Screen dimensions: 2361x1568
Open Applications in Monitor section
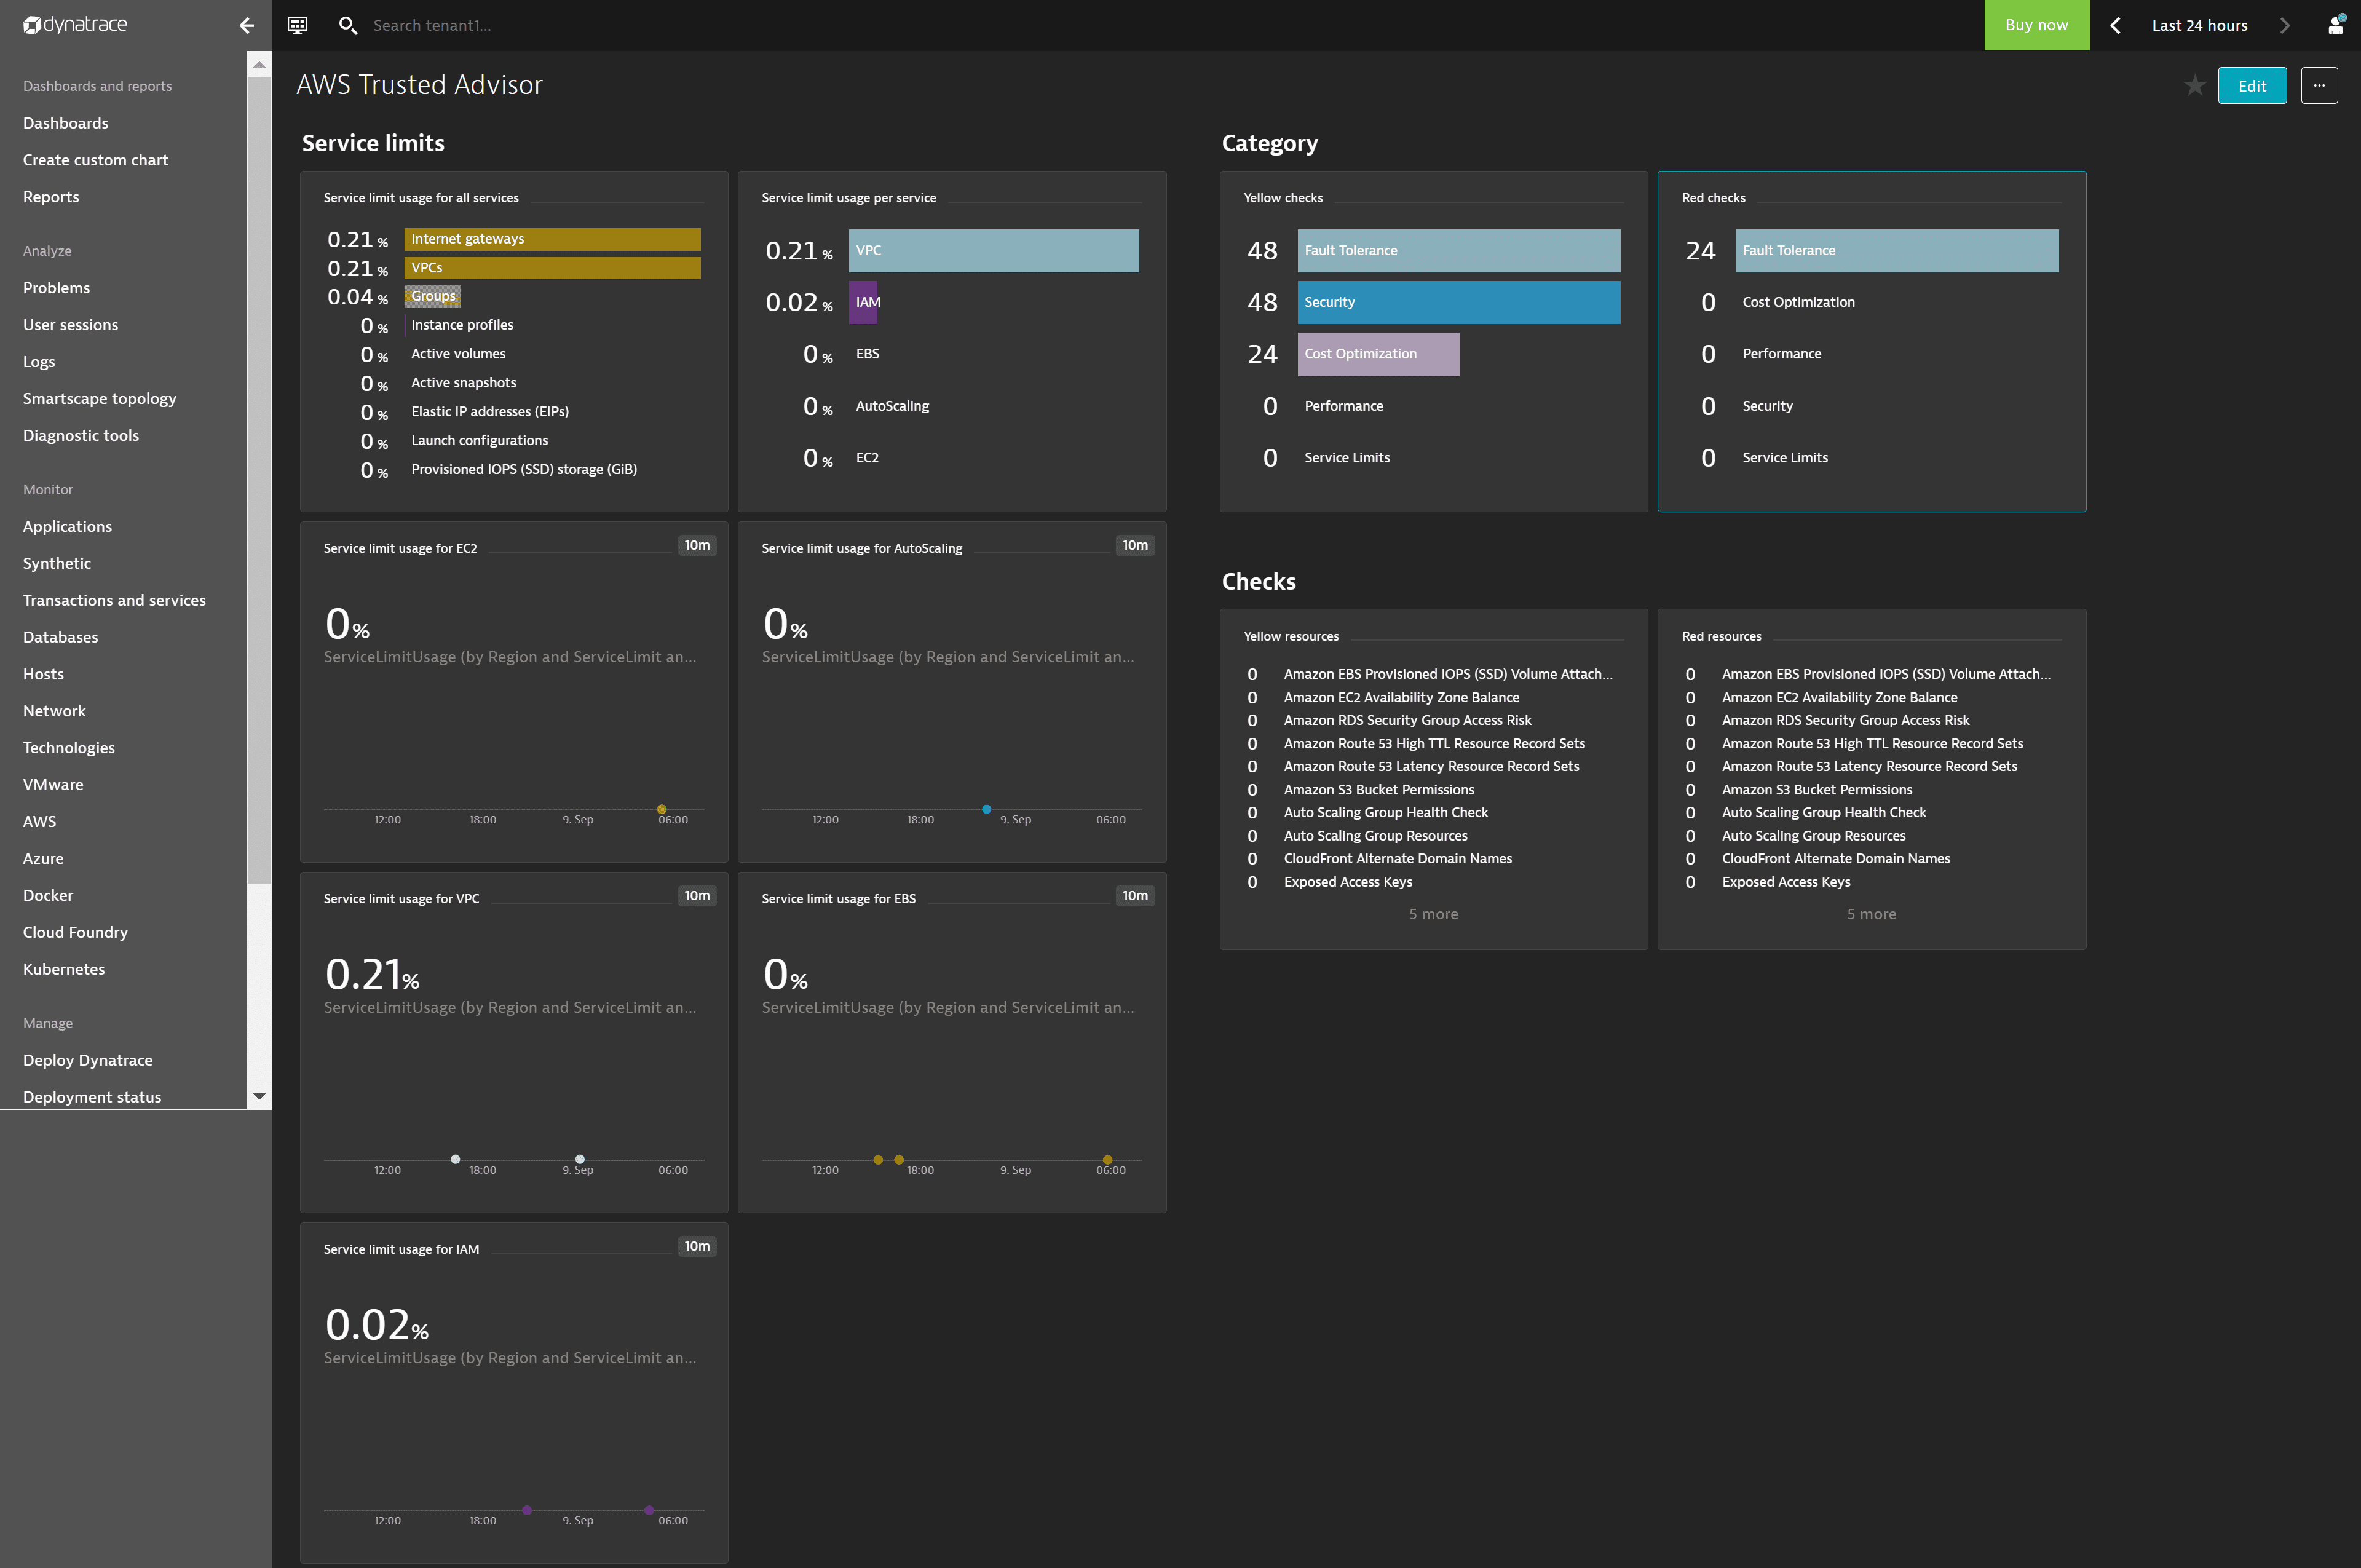(x=67, y=527)
